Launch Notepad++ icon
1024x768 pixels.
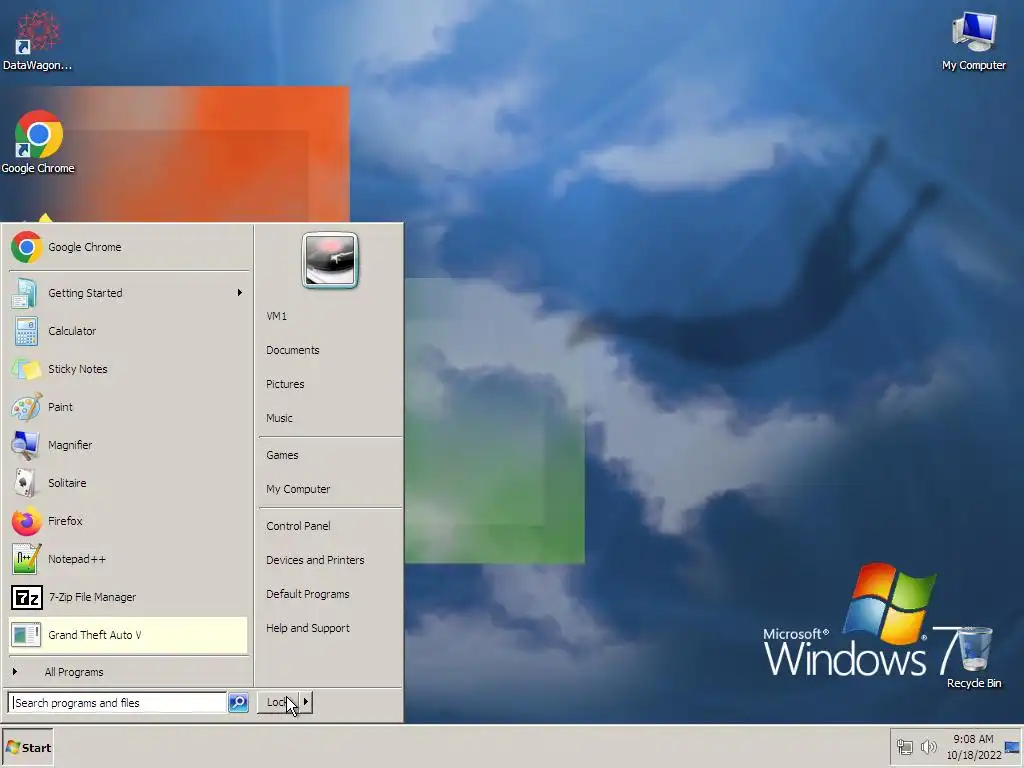[x=26, y=559]
